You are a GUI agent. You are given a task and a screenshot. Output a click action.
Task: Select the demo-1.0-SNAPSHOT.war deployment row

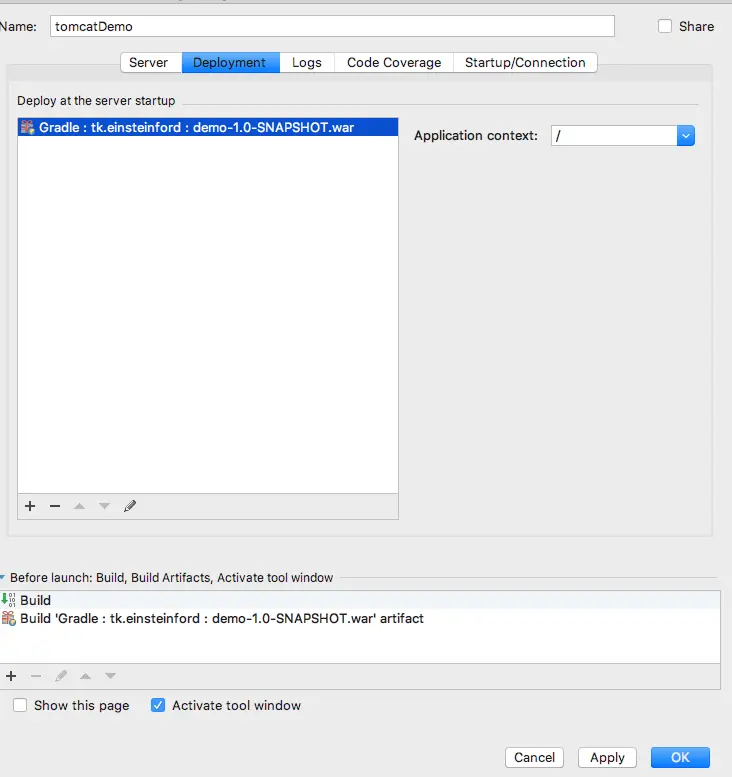point(208,127)
